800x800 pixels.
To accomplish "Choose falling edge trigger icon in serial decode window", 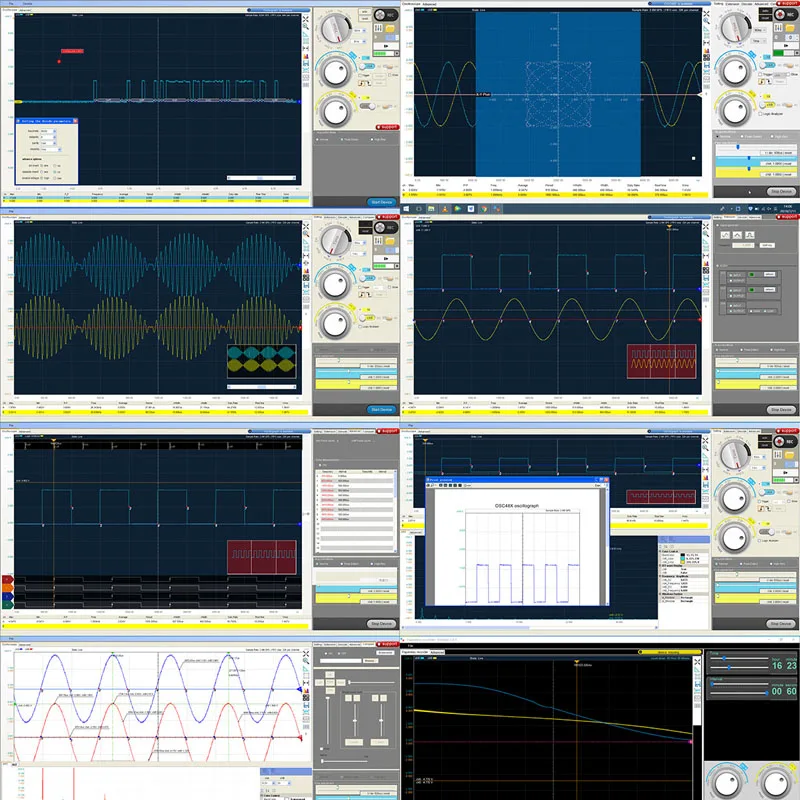I will pos(368,83).
